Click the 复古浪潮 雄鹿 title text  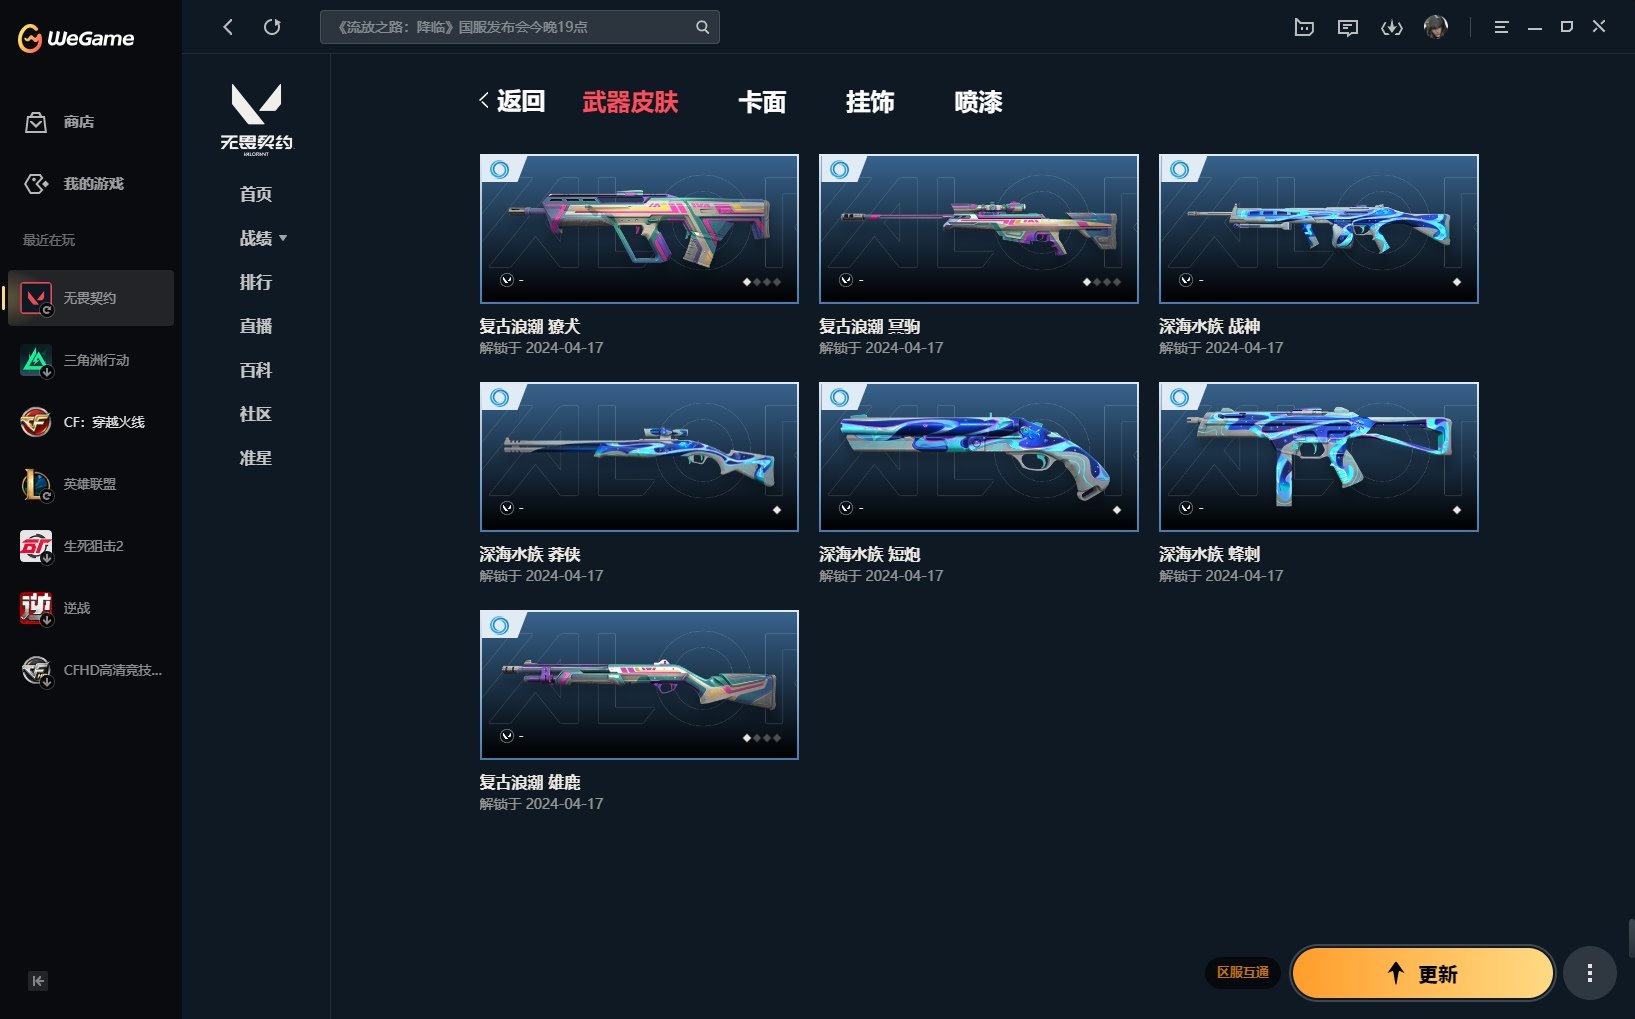click(x=530, y=782)
